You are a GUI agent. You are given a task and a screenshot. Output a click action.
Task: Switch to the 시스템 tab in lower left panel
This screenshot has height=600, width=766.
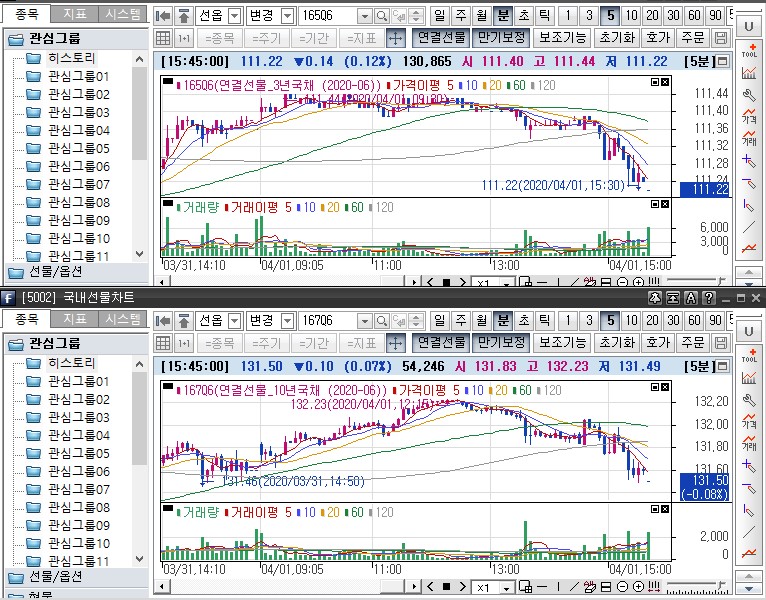click(122, 319)
